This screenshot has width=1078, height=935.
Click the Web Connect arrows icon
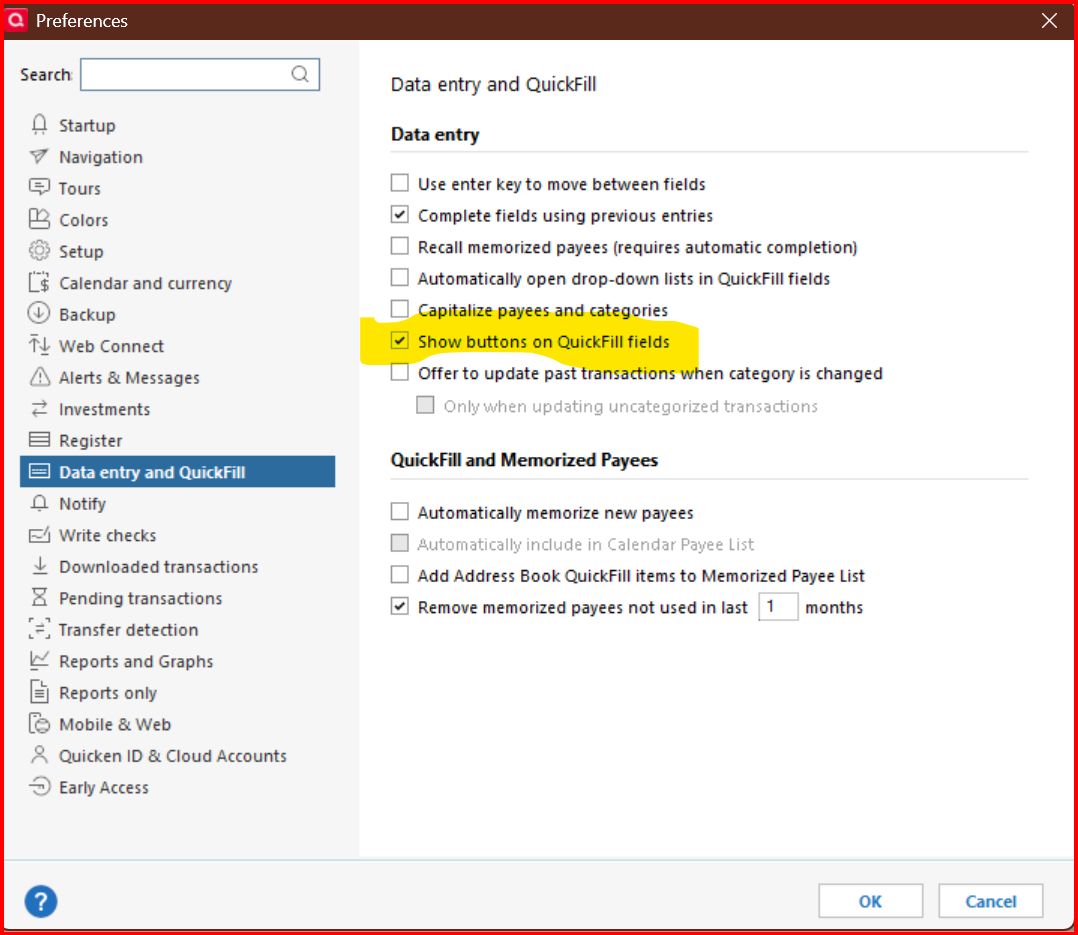tap(39, 345)
